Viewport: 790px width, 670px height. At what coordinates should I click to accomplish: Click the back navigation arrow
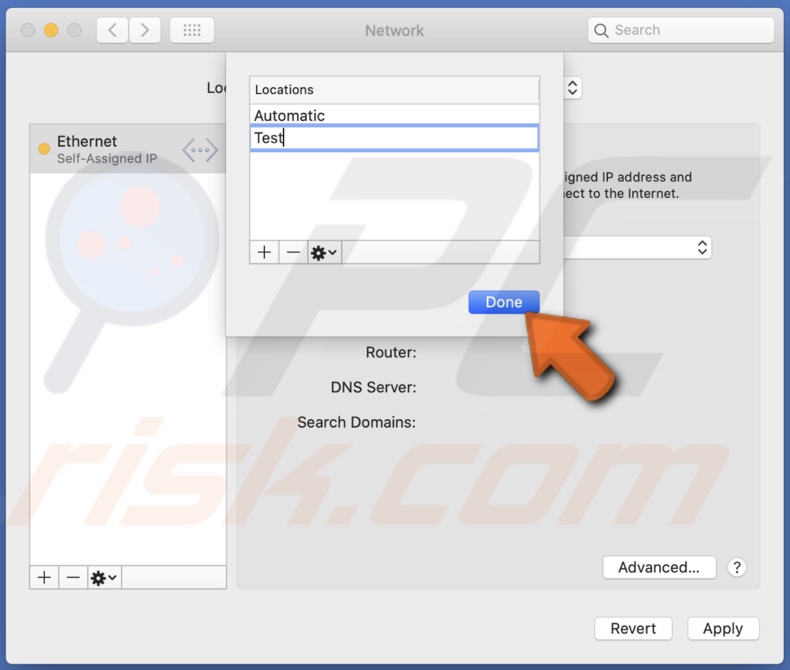pyautogui.click(x=112, y=30)
